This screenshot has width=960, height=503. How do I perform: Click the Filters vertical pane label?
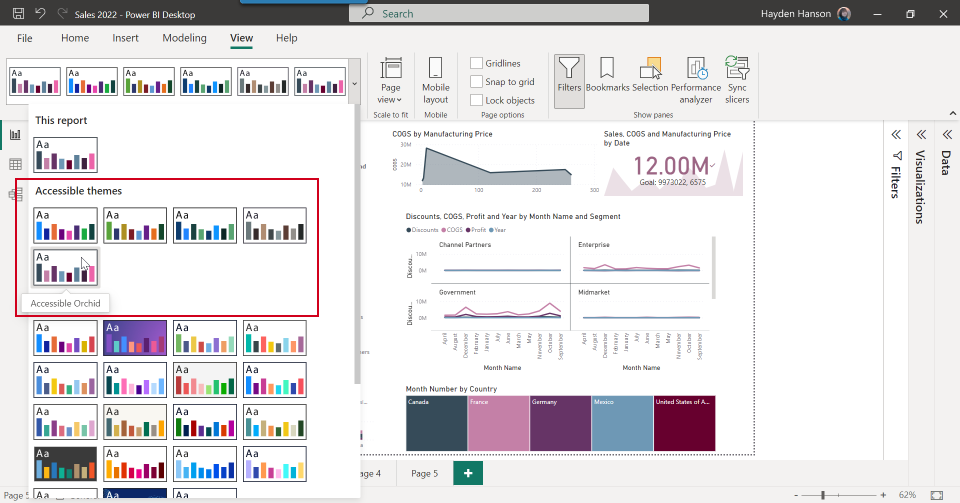pyautogui.click(x=896, y=182)
